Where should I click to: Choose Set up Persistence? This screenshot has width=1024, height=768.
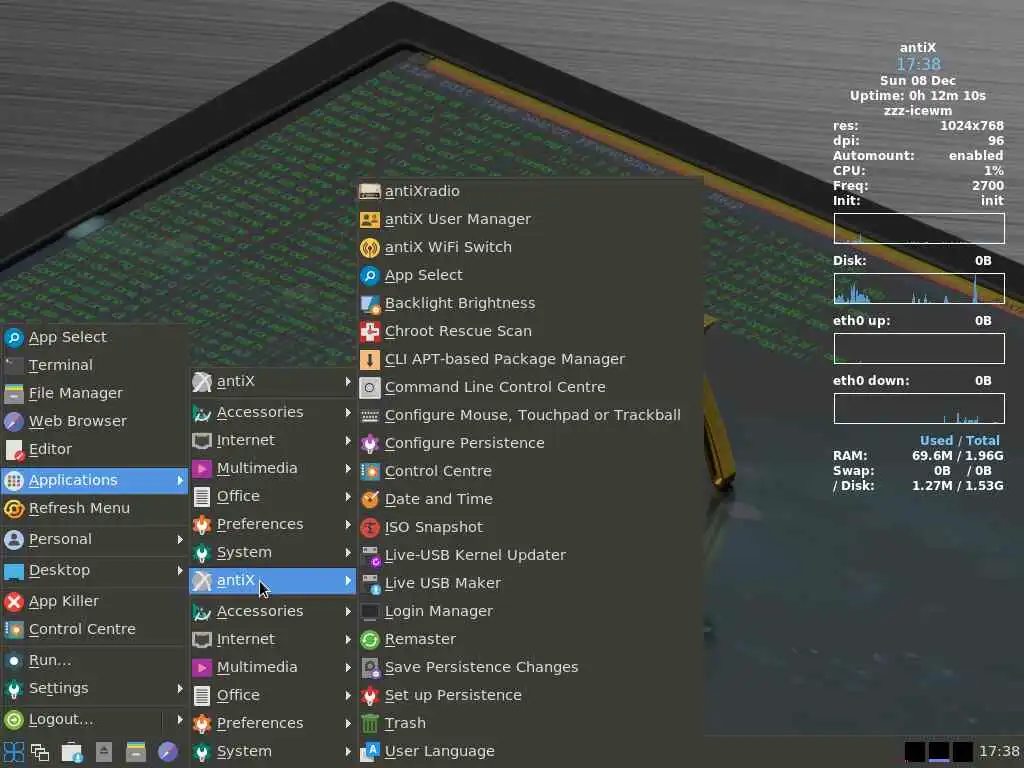(530, 696)
